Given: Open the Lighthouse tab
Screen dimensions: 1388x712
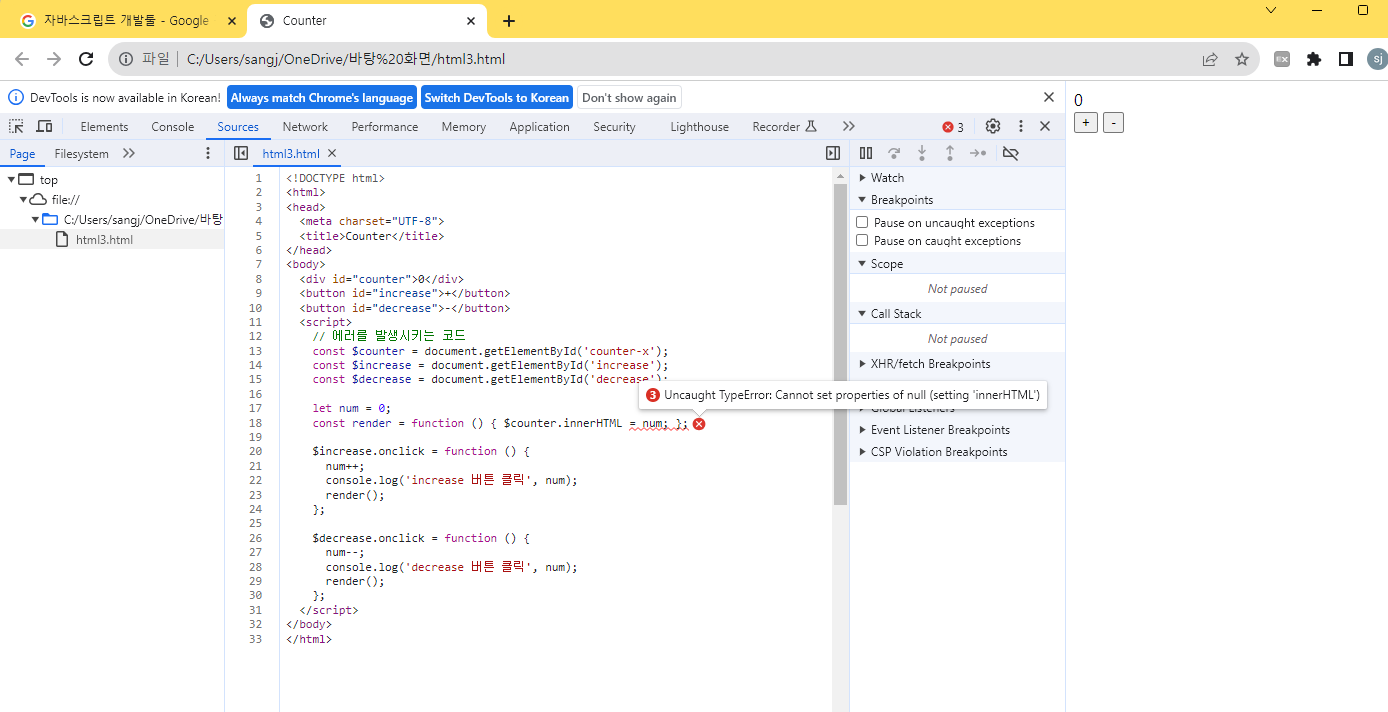Looking at the screenshot, I should 699,127.
